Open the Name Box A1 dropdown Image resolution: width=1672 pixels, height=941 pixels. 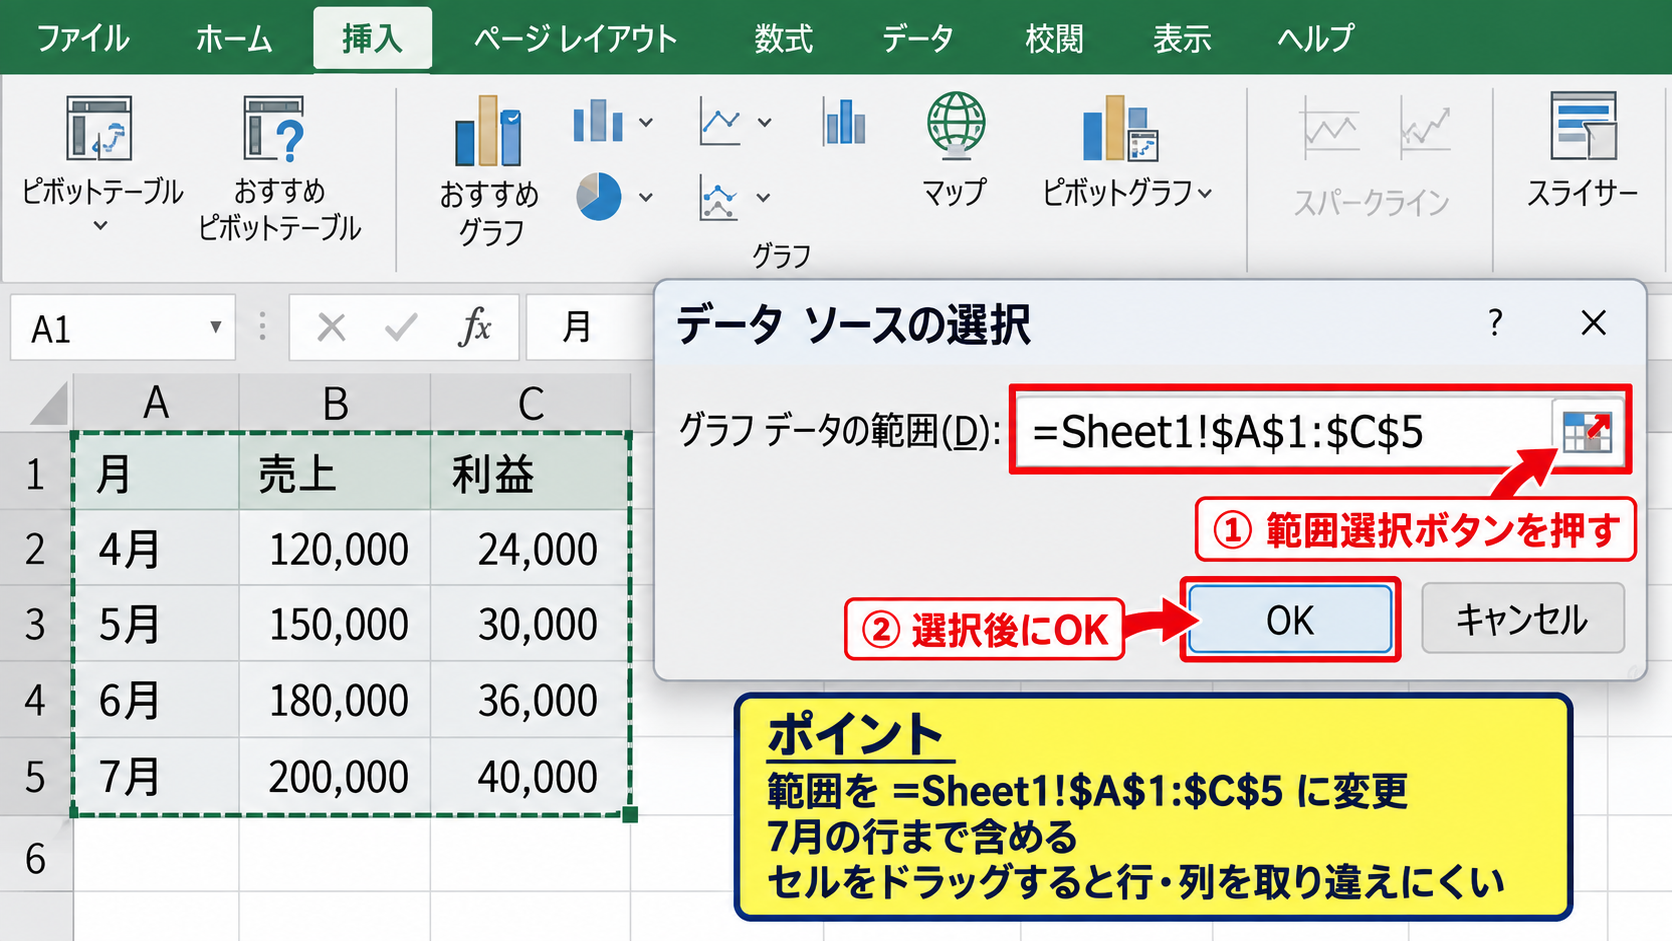pos(215,327)
